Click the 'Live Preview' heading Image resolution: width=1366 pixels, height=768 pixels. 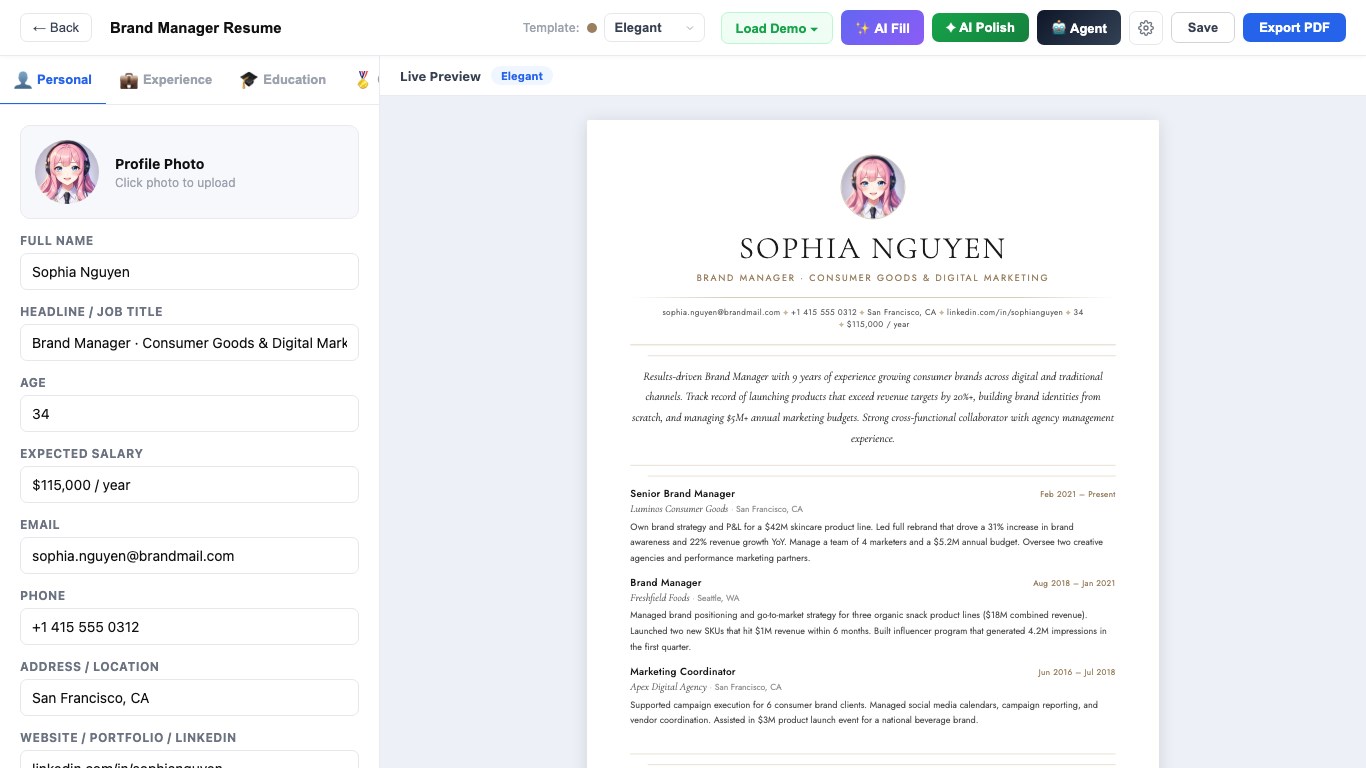pyautogui.click(x=440, y=76)
